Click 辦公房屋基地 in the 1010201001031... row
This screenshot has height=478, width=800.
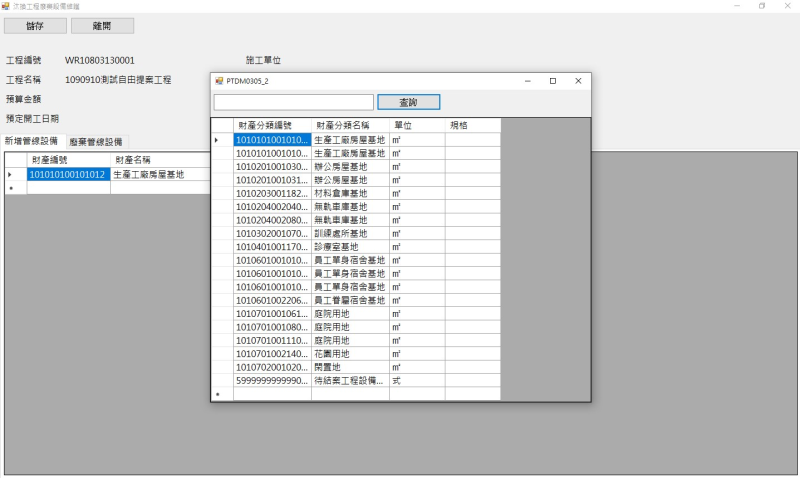pyautogui.click(x=350, y=180)
